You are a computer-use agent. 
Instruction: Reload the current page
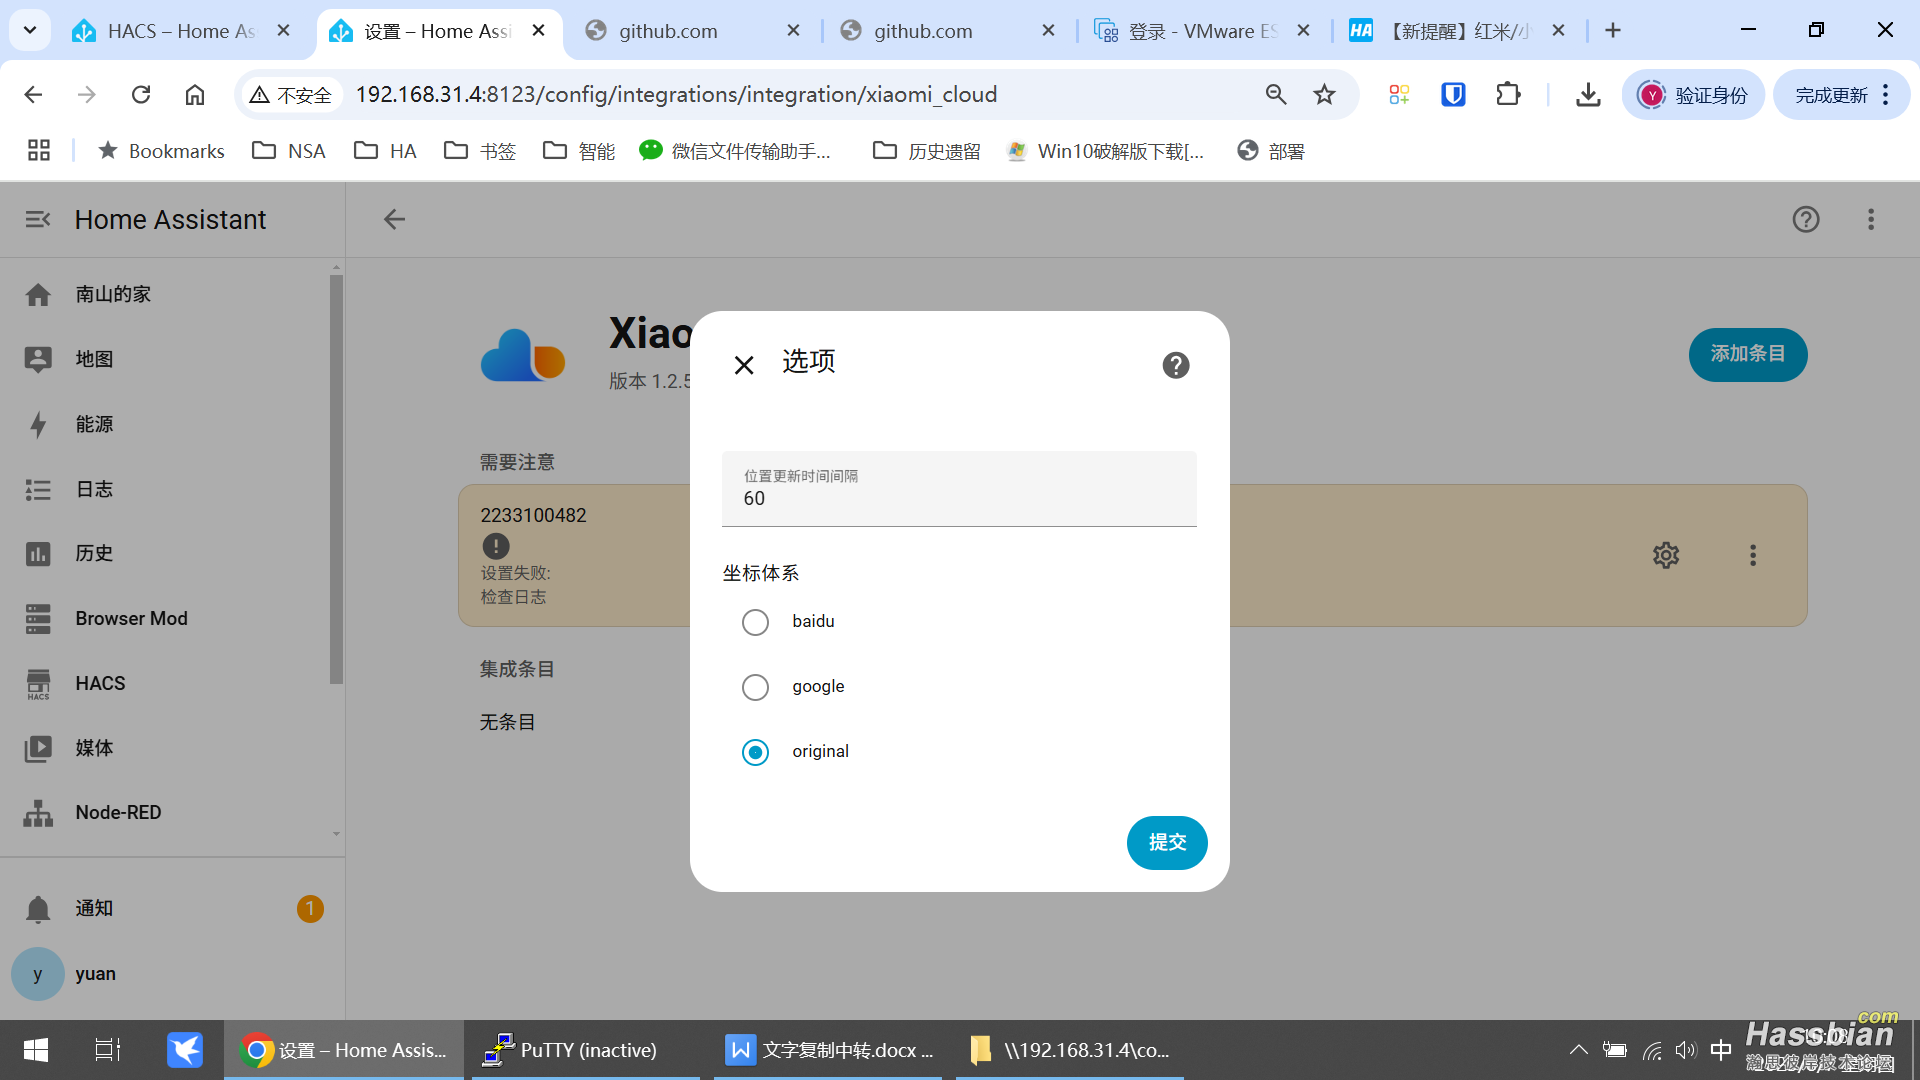[x=141, y=94]
